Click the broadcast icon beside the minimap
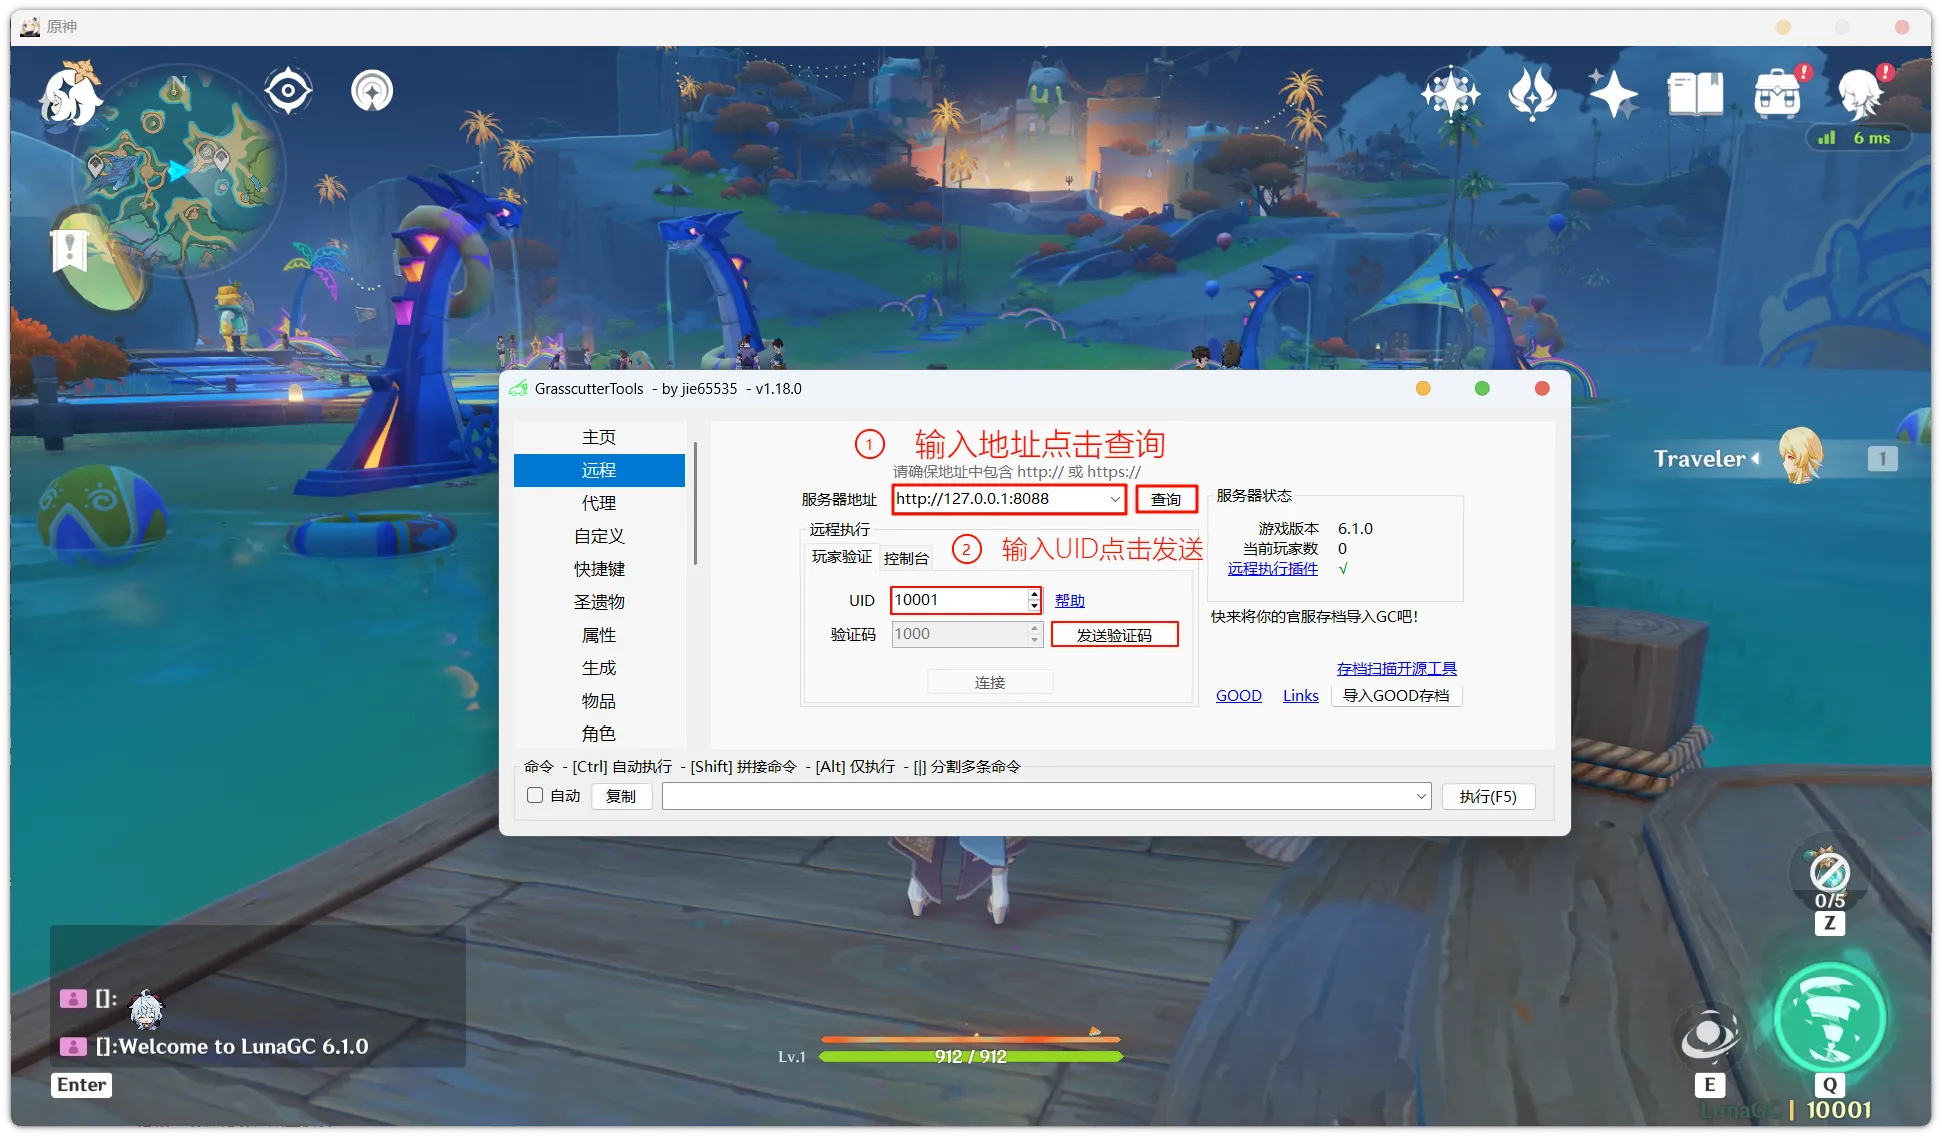 371,89
